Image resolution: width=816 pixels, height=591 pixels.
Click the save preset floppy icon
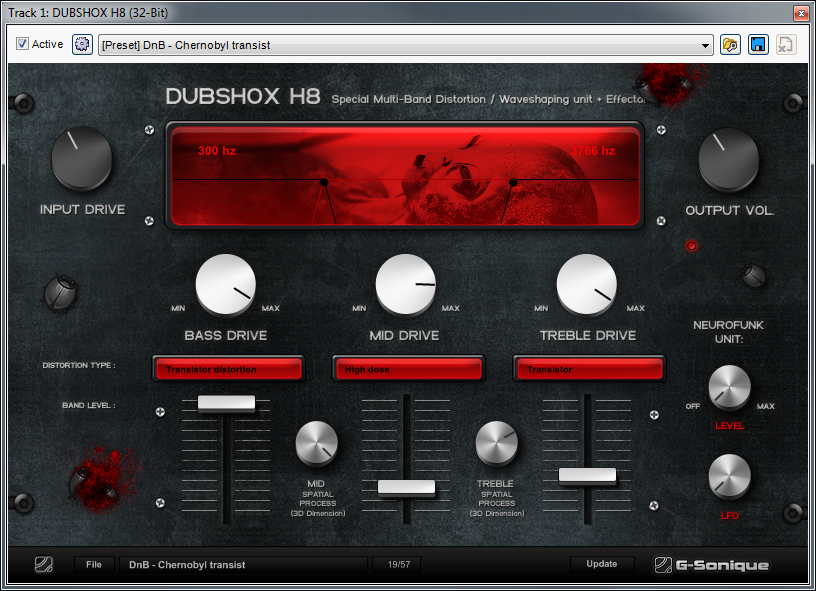click(x=758, y=45)
